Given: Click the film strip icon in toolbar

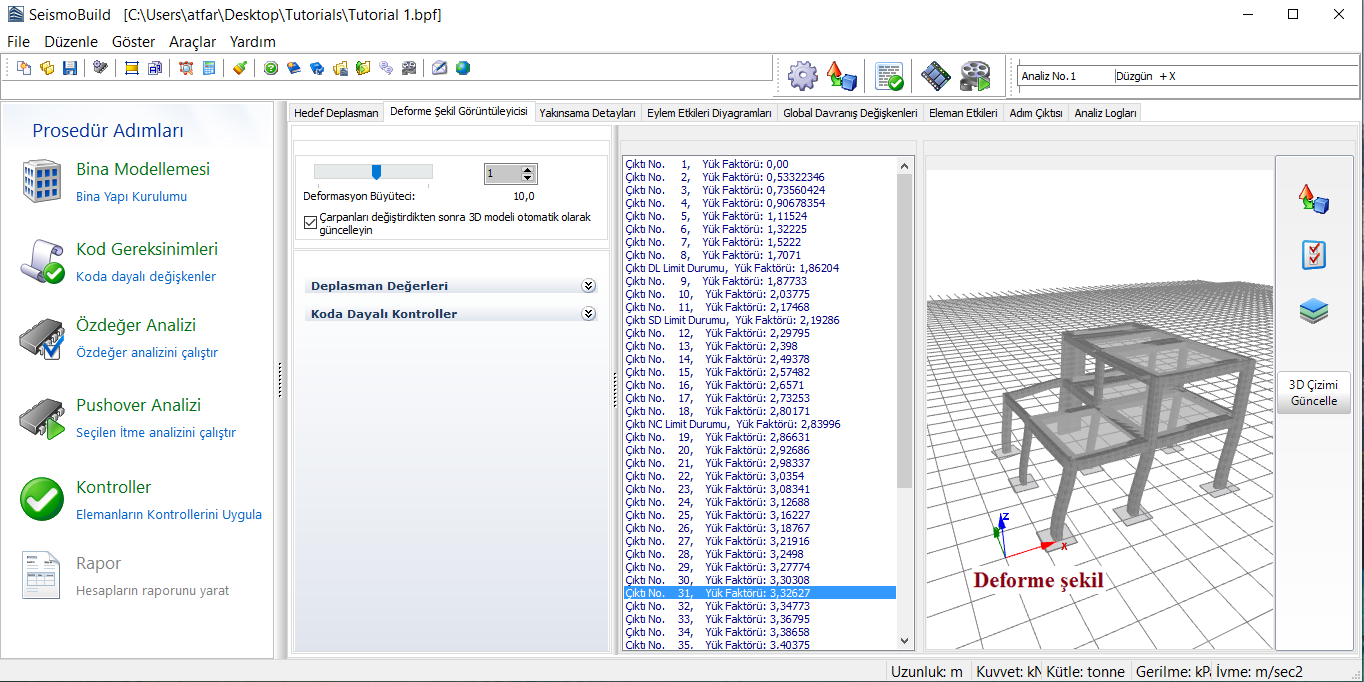Looking at the screenshot, I should (935, 76).
